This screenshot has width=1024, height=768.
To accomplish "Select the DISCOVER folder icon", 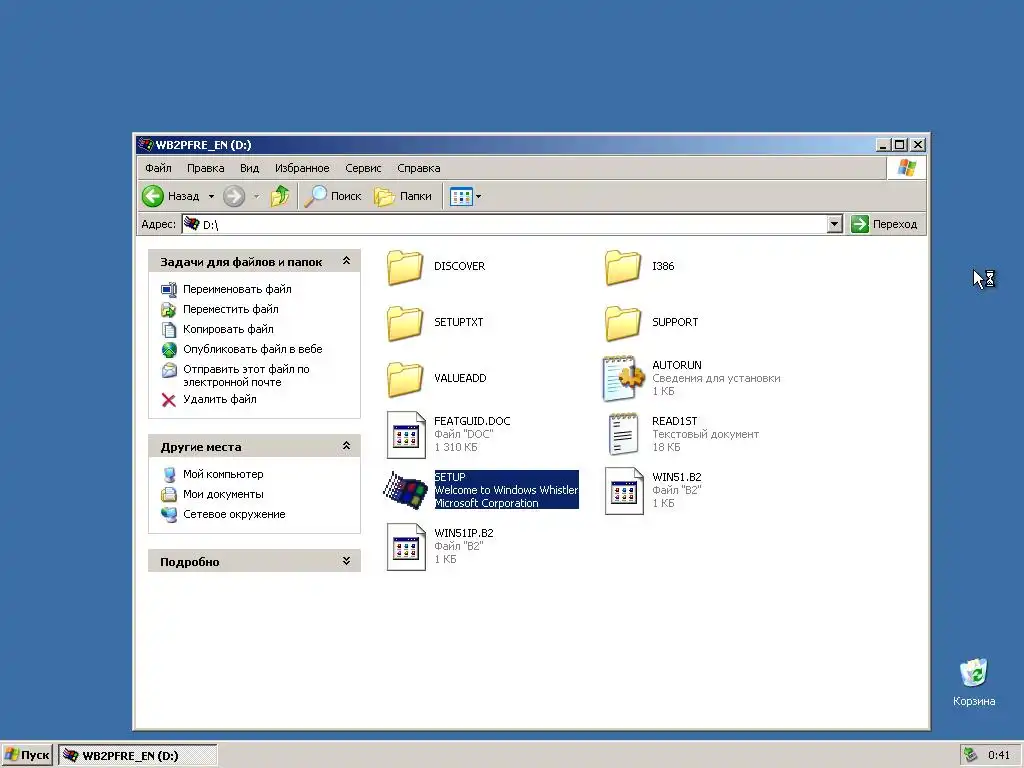I will coord(405,267).
